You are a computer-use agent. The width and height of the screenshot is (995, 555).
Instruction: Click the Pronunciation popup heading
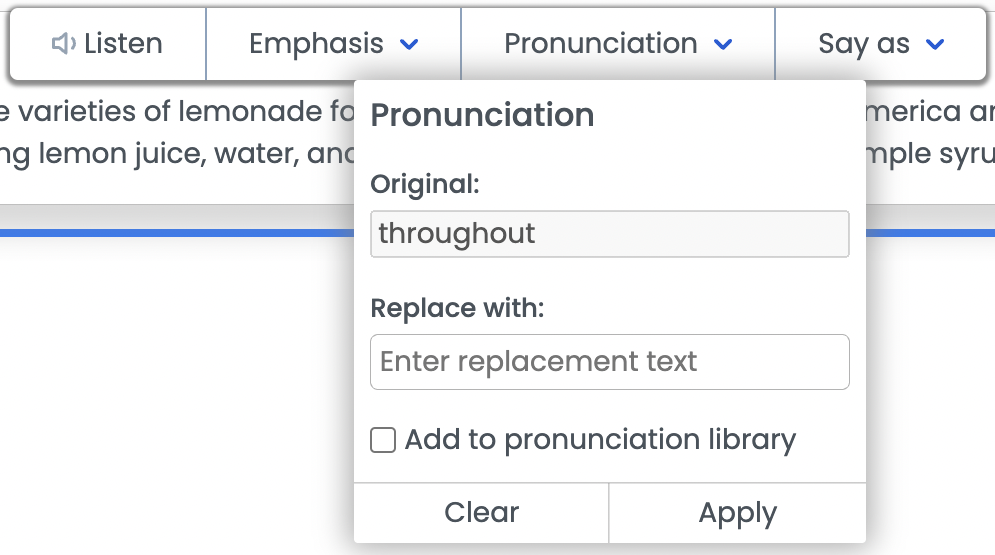click(x=482, y=115)
